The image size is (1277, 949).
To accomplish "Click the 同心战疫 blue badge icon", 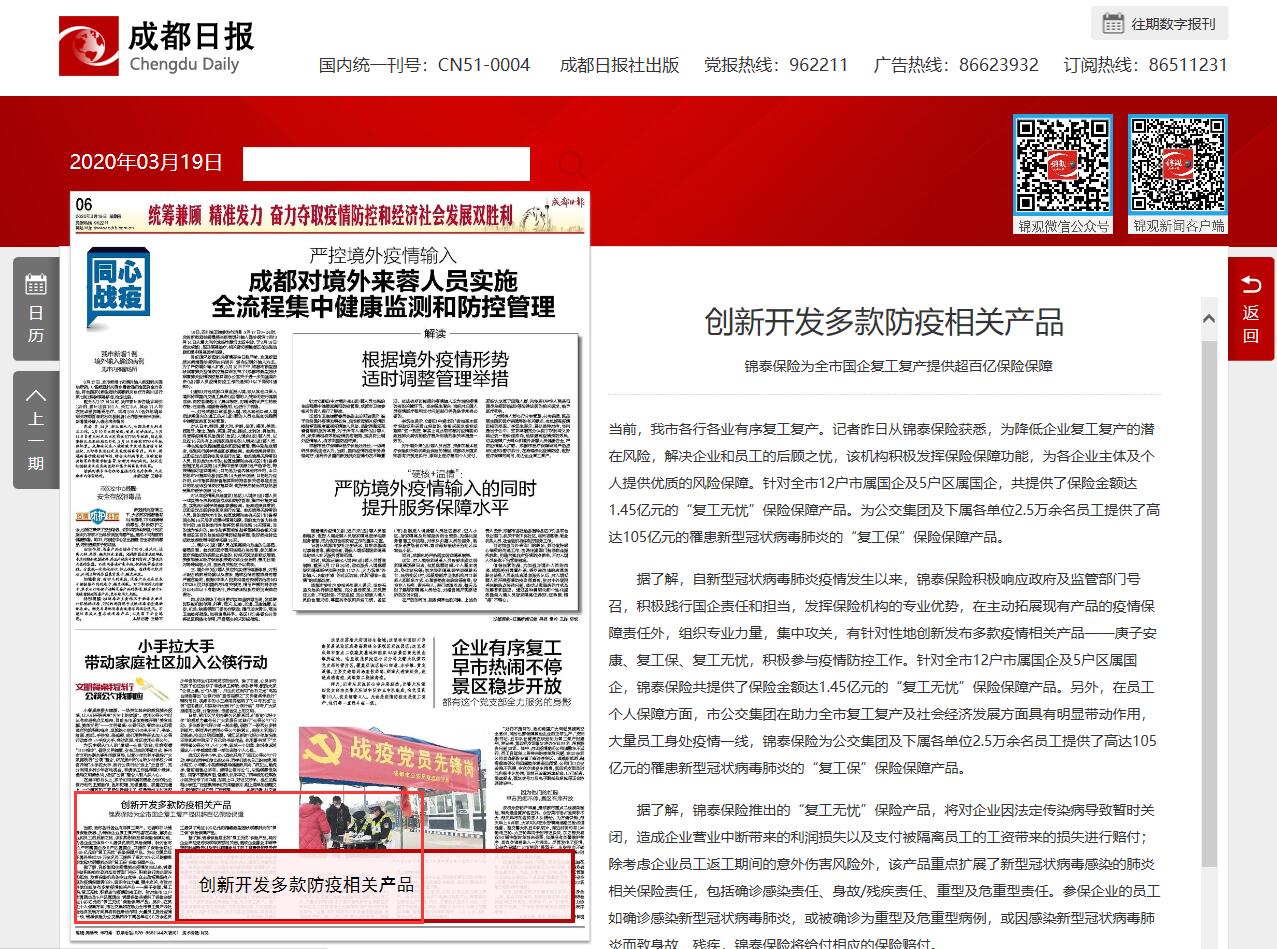I will pyautogui.click(x=118, y=287).
